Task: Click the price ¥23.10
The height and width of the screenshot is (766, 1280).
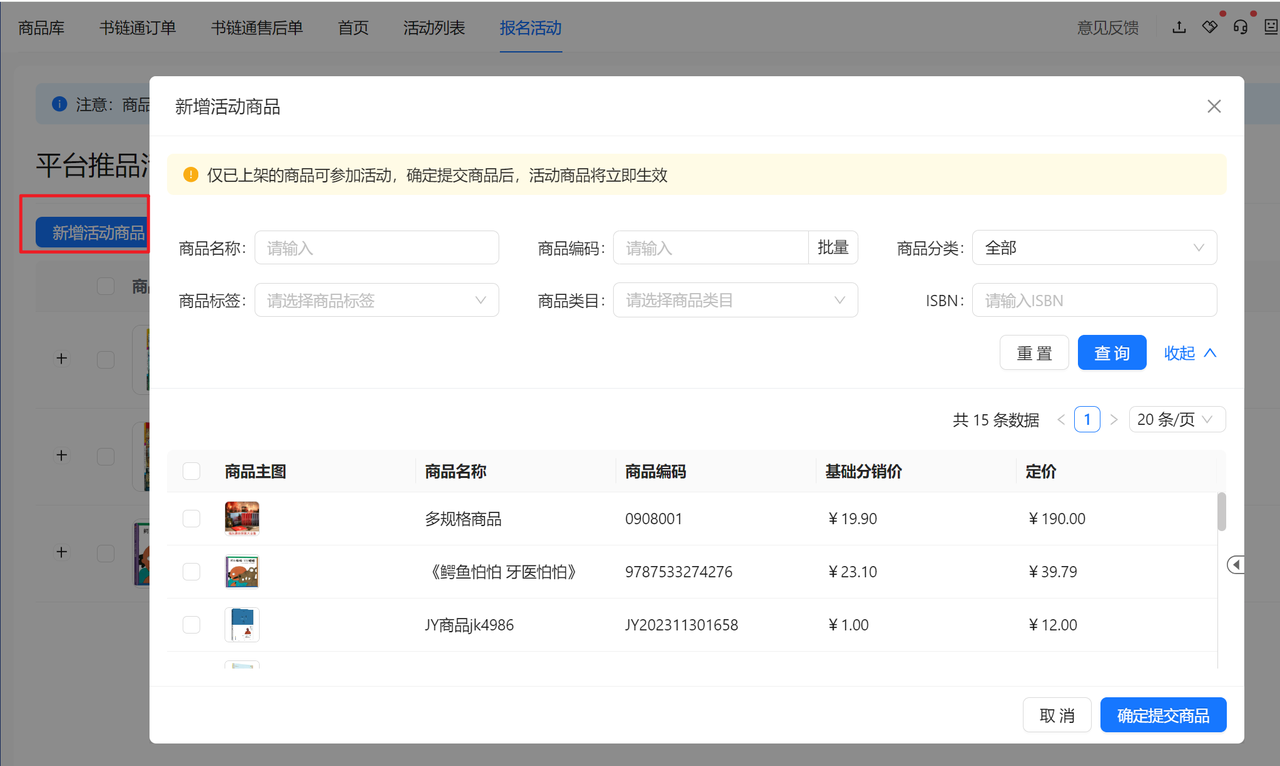Action: 853,572
